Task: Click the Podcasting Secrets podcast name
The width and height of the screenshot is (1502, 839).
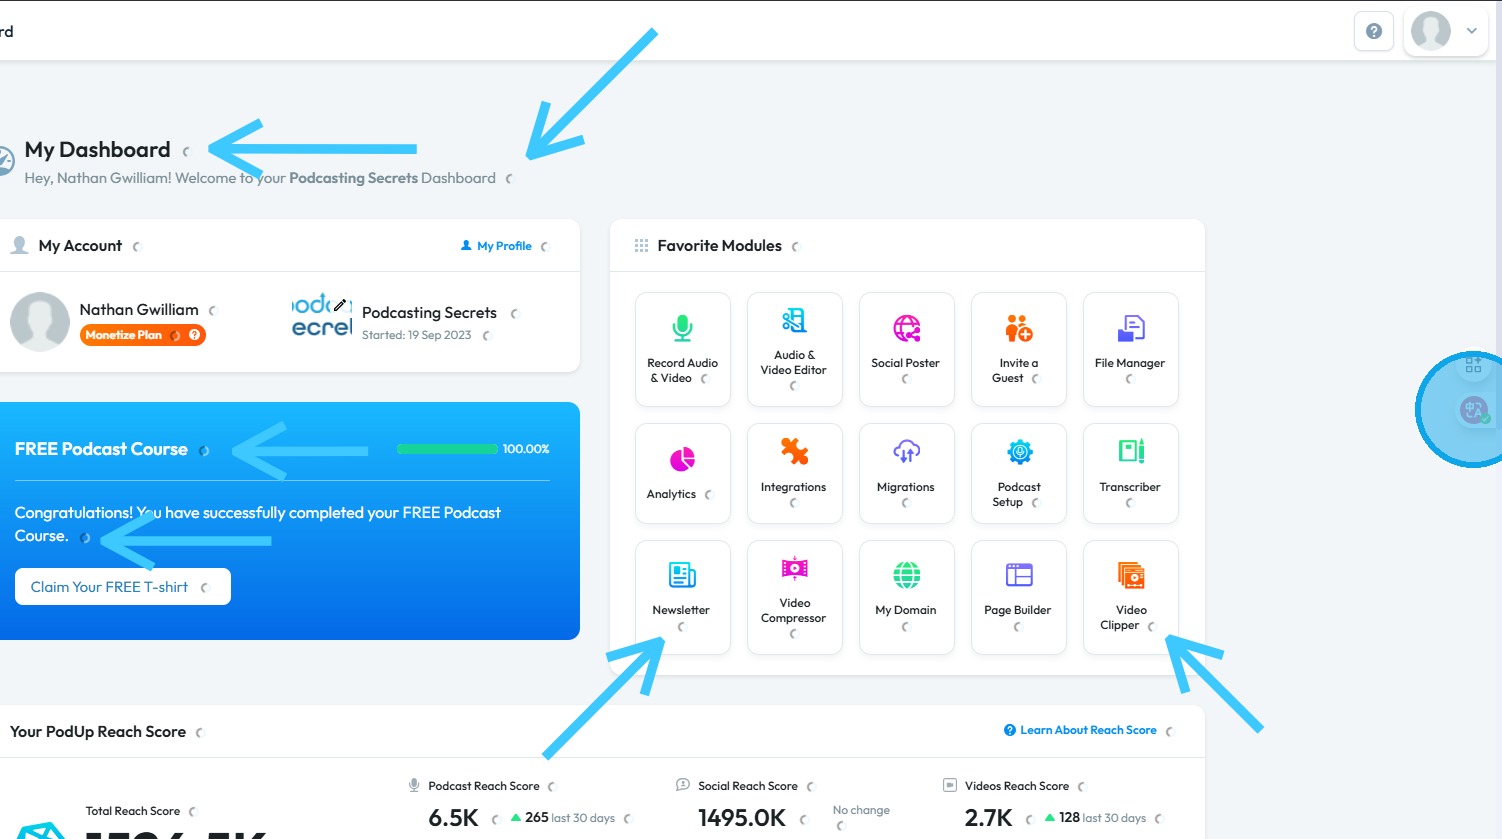Action: point(429,313)
